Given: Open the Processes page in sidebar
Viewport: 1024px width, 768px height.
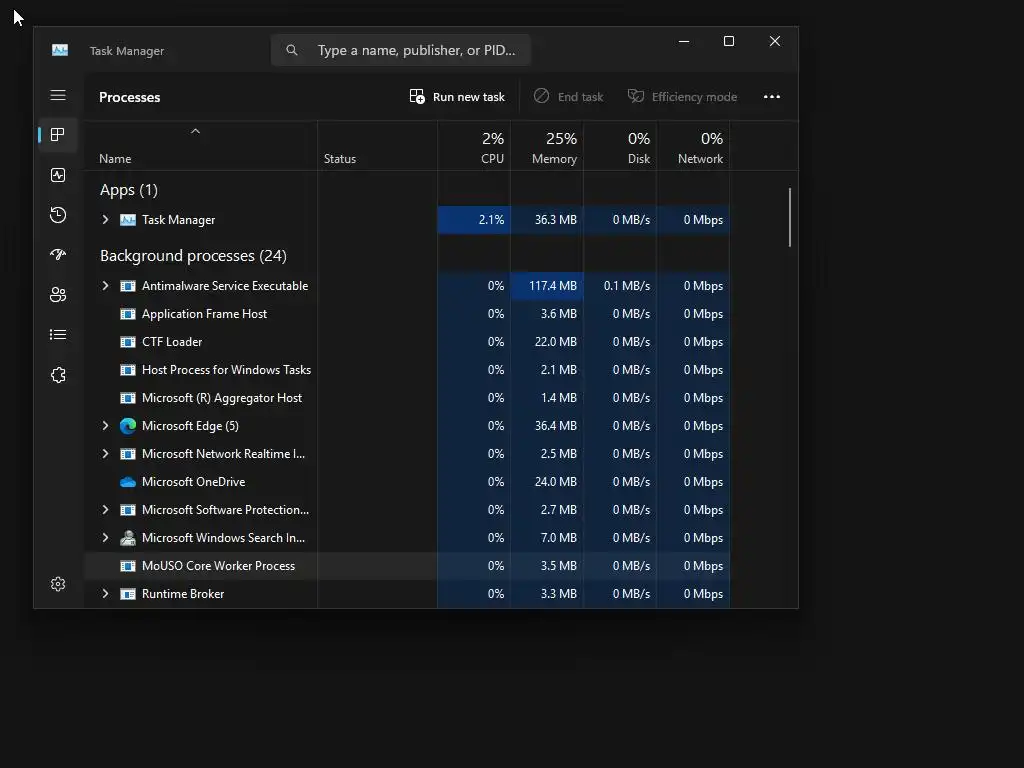Looking at the screenshot, I should click(57, 135).
